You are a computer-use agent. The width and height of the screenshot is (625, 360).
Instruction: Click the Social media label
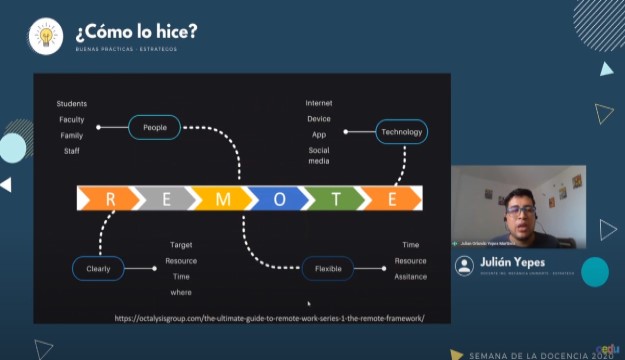tap(319, 155)
